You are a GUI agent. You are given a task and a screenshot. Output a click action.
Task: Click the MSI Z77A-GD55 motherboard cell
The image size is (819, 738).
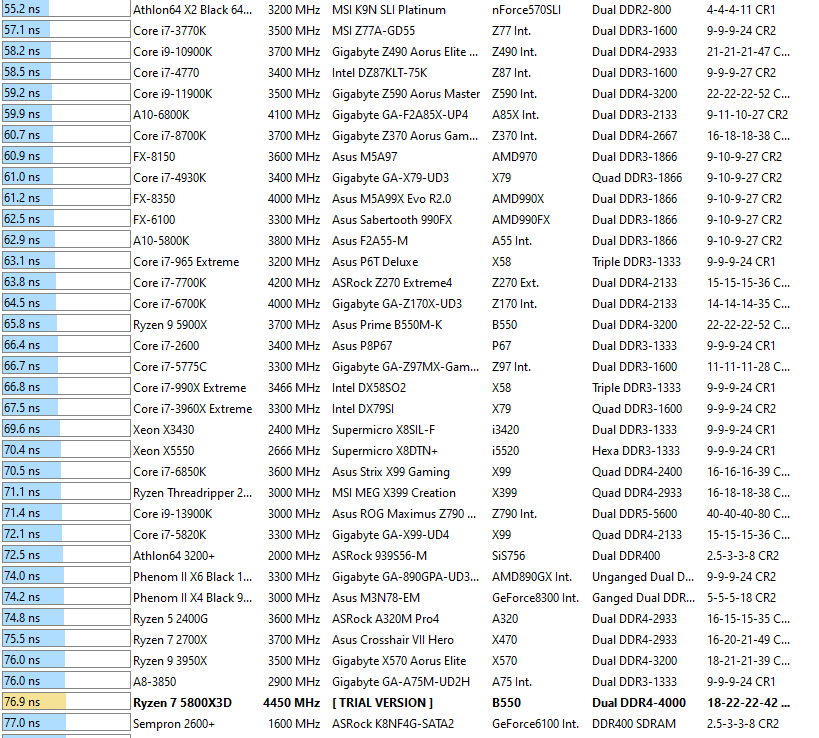(373, 31)
